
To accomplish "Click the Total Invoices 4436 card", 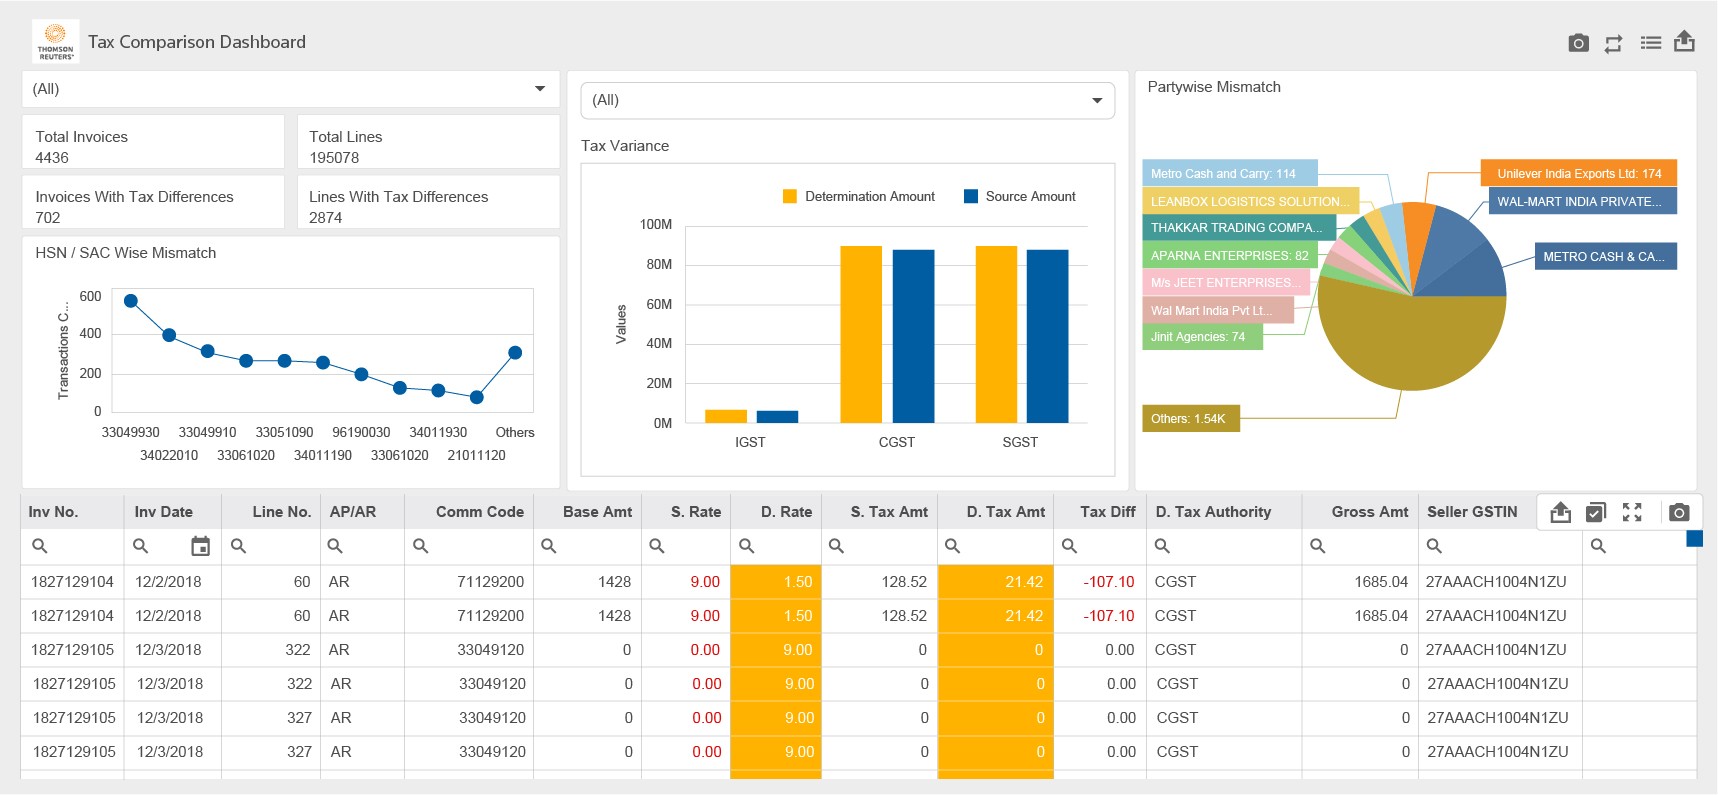I will point(153,142).
